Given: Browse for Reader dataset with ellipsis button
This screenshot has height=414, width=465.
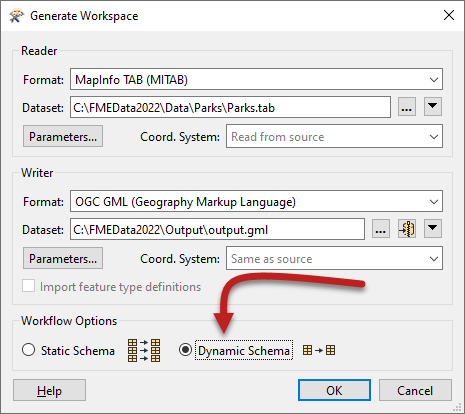Looking at the screenshot, I should point(407,107).
